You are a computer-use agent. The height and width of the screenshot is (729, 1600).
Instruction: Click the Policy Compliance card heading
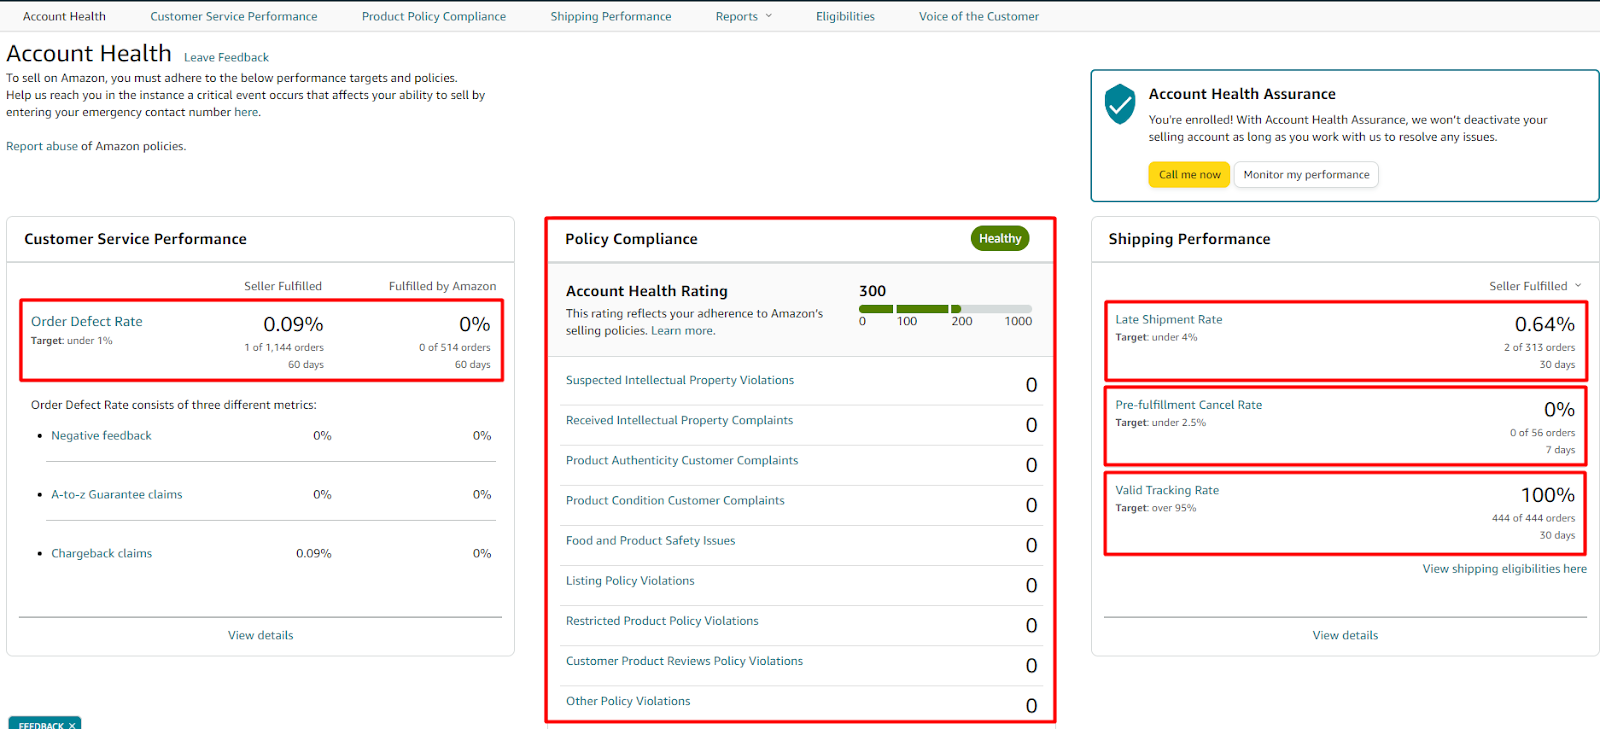(631, 239)
